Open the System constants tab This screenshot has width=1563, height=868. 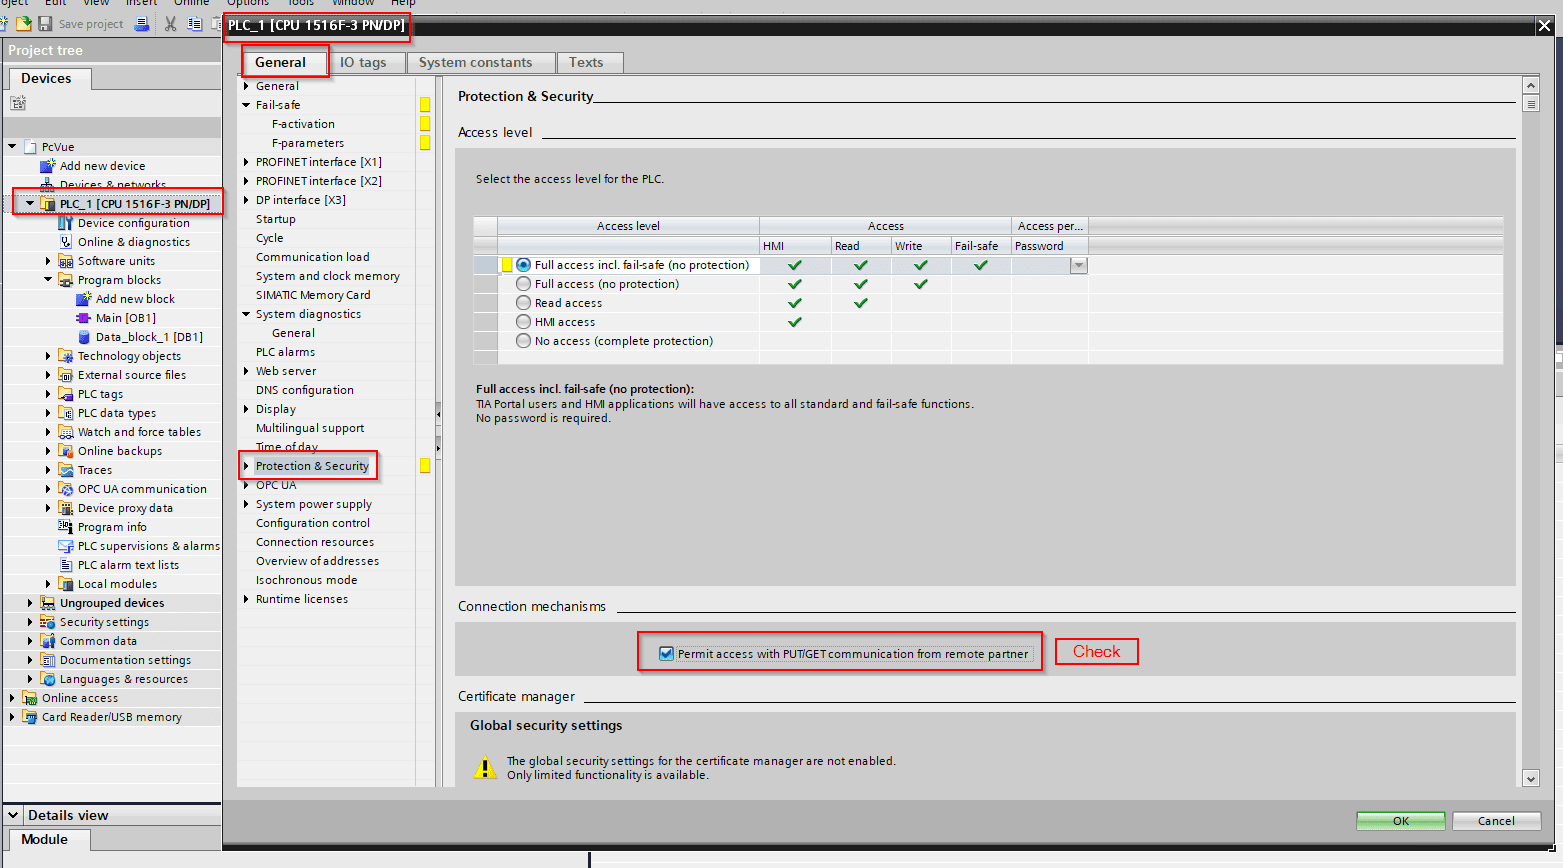point(475,62)
